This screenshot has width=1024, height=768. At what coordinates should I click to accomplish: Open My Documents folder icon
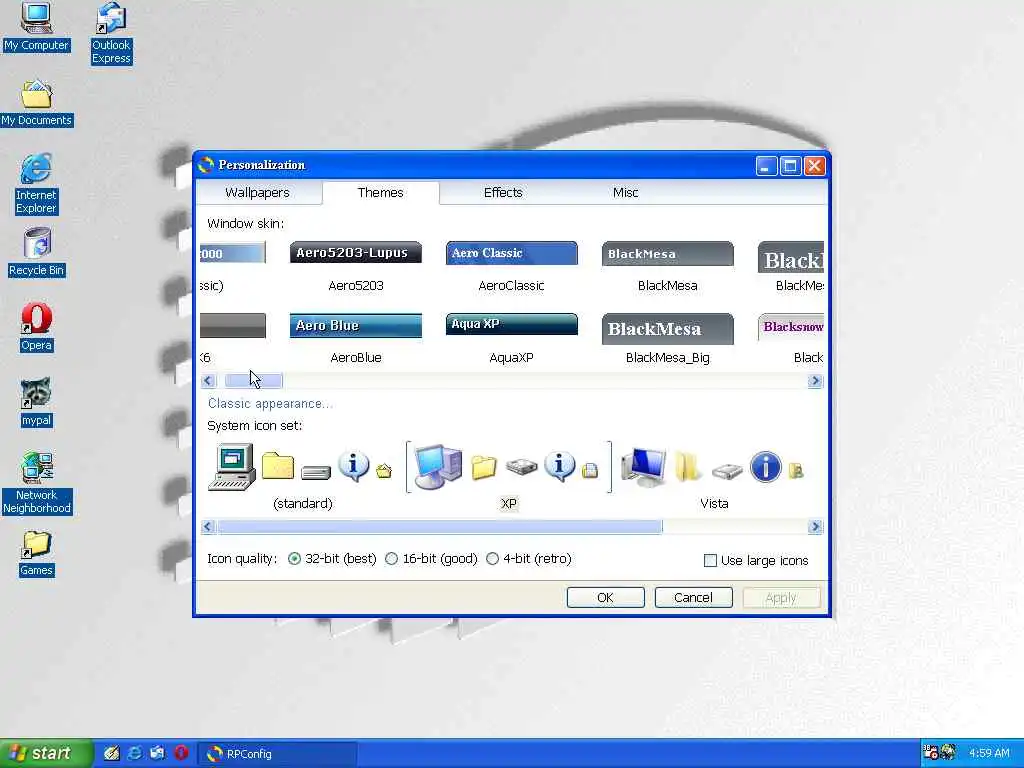37,103
